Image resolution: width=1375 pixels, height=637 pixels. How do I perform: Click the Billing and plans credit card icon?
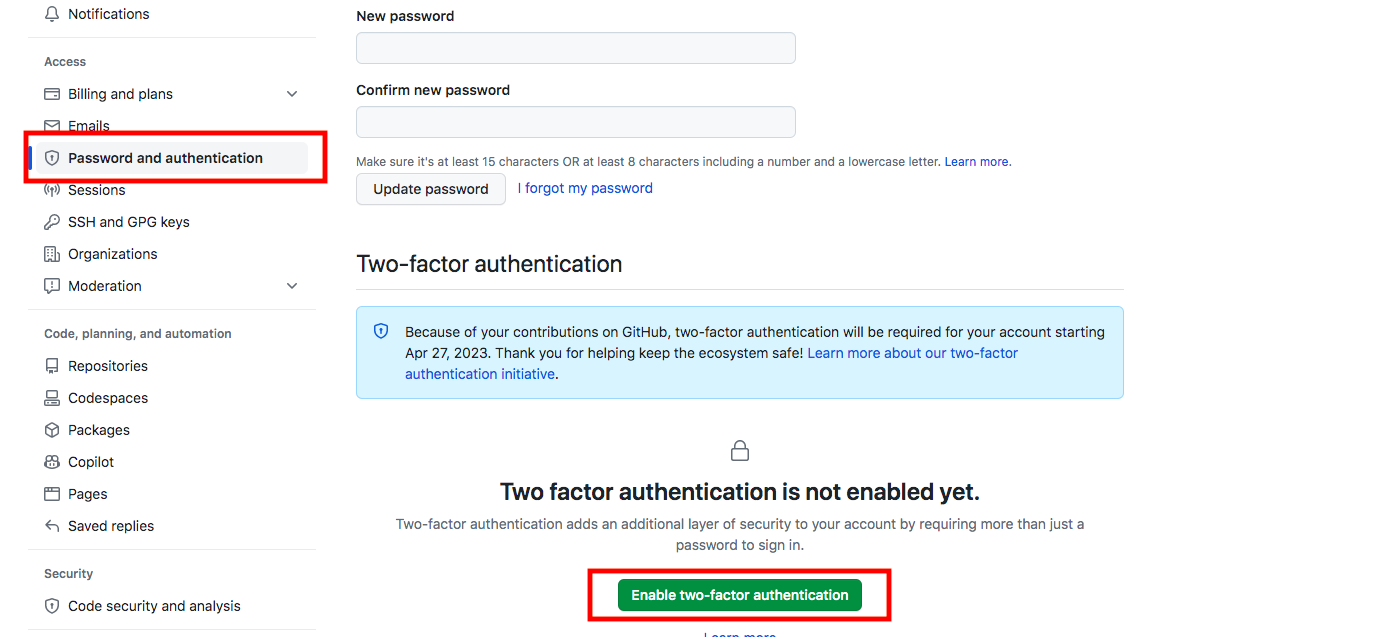point(52,94)
